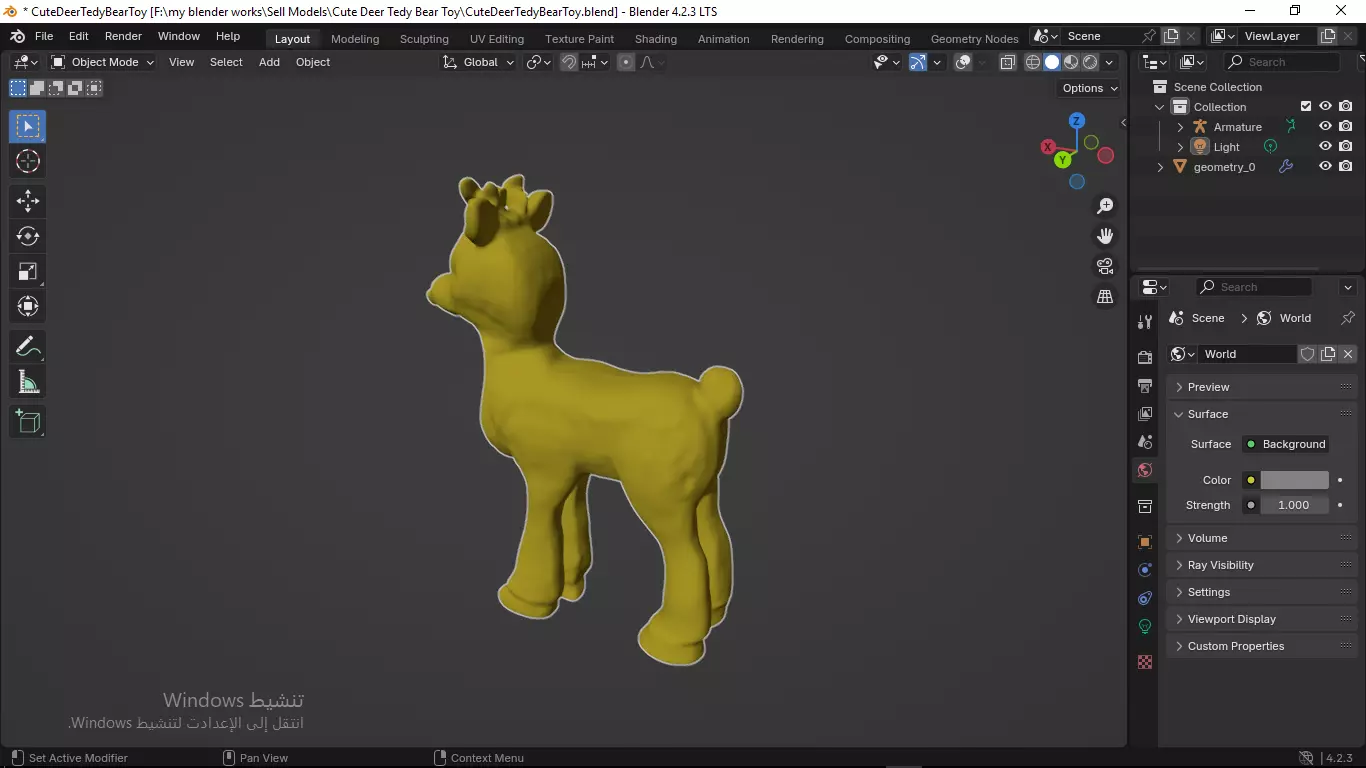The width and height of the screenshot is (1366, 768).
Task: Open the Physics properties tab
Action: [x=1145, y=570]
